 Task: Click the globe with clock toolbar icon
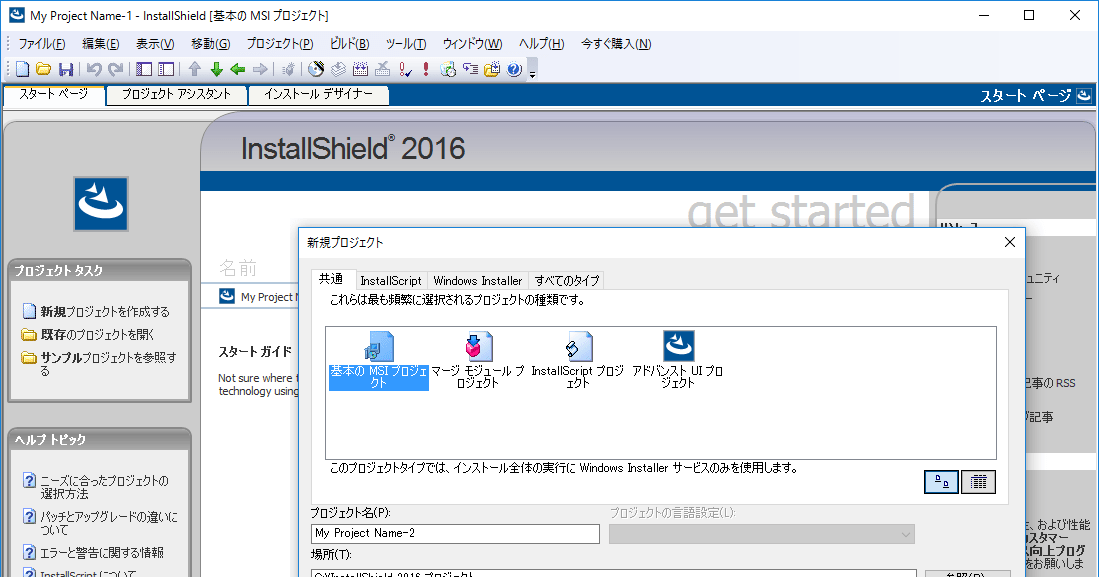click(448, 69)
